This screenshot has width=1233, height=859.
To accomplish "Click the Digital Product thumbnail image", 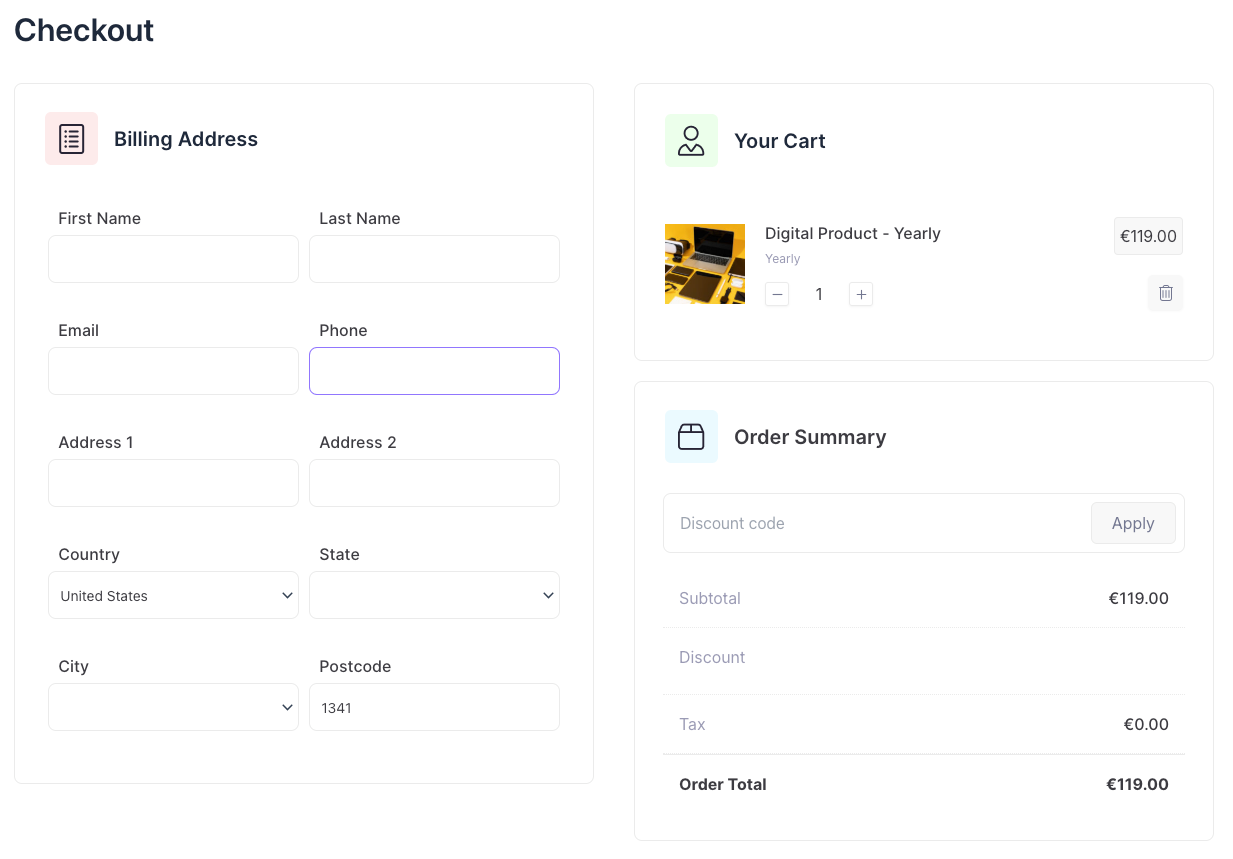I will coord(705,264).
